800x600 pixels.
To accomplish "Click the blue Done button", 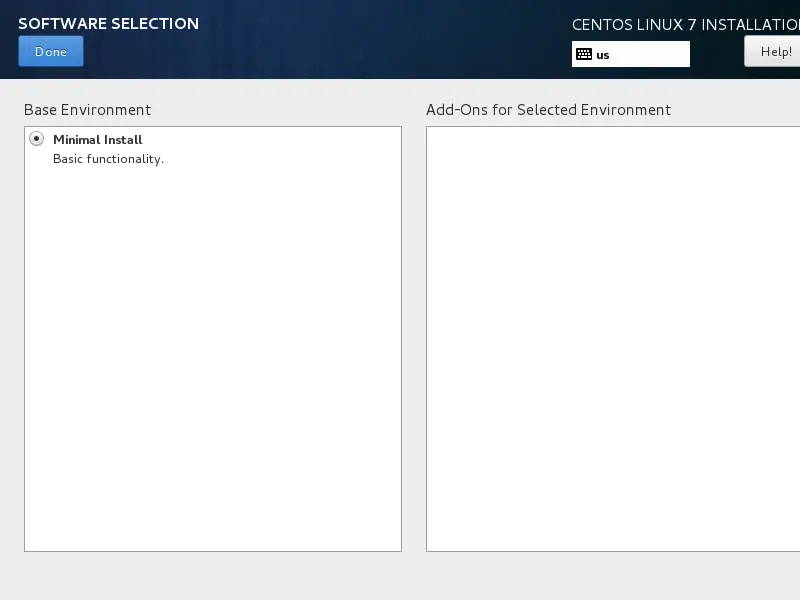I will click(x=51, y=51).
